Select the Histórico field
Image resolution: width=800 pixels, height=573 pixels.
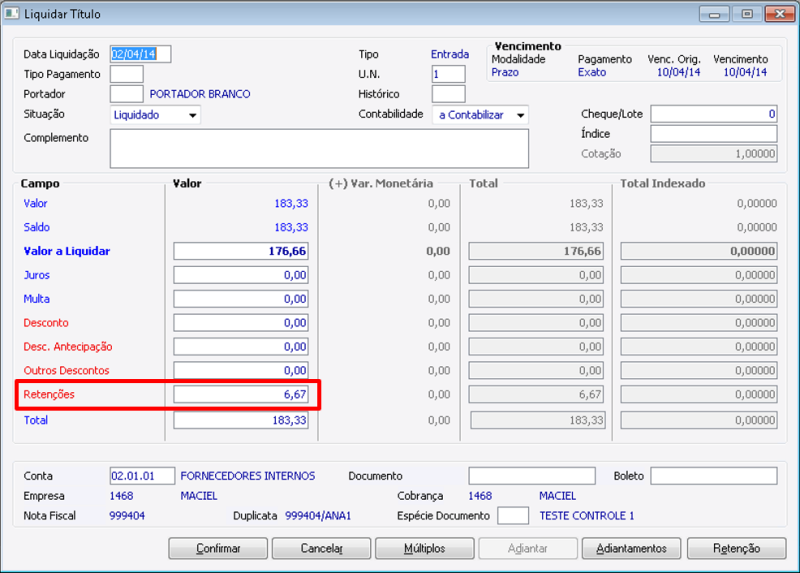coord(448,94)
